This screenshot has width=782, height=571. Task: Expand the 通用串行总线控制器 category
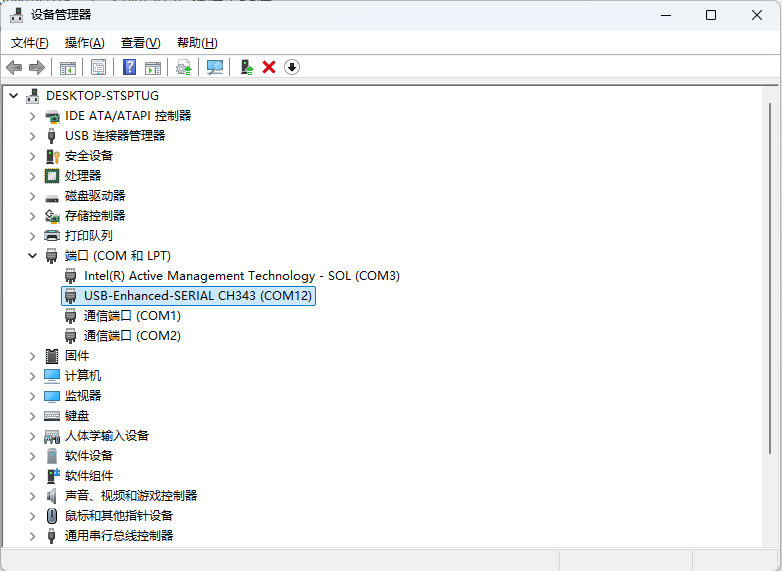(x=32, y=536)
